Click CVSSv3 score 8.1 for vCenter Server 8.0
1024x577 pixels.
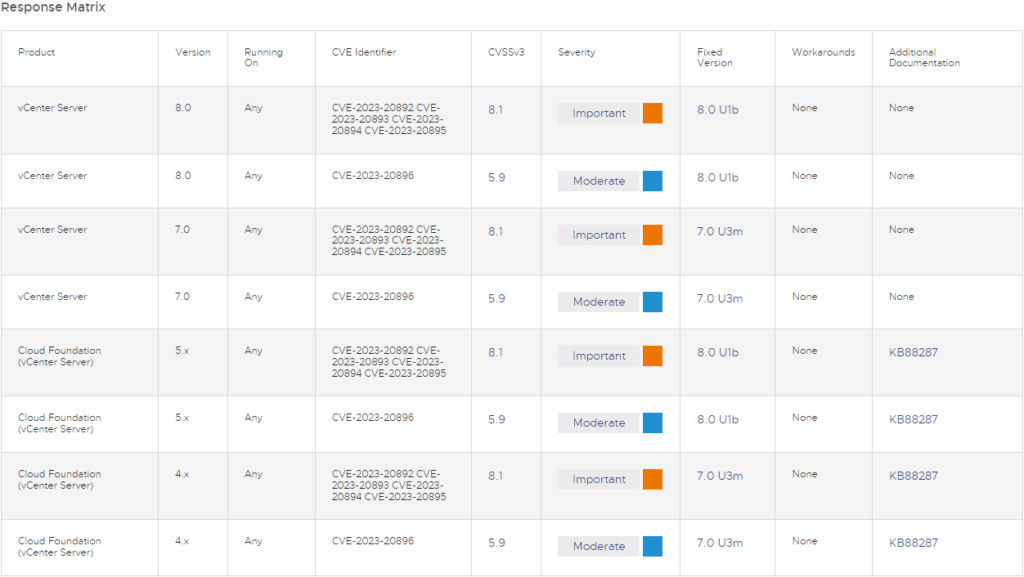pyautogui.click(x=496, y=110)
